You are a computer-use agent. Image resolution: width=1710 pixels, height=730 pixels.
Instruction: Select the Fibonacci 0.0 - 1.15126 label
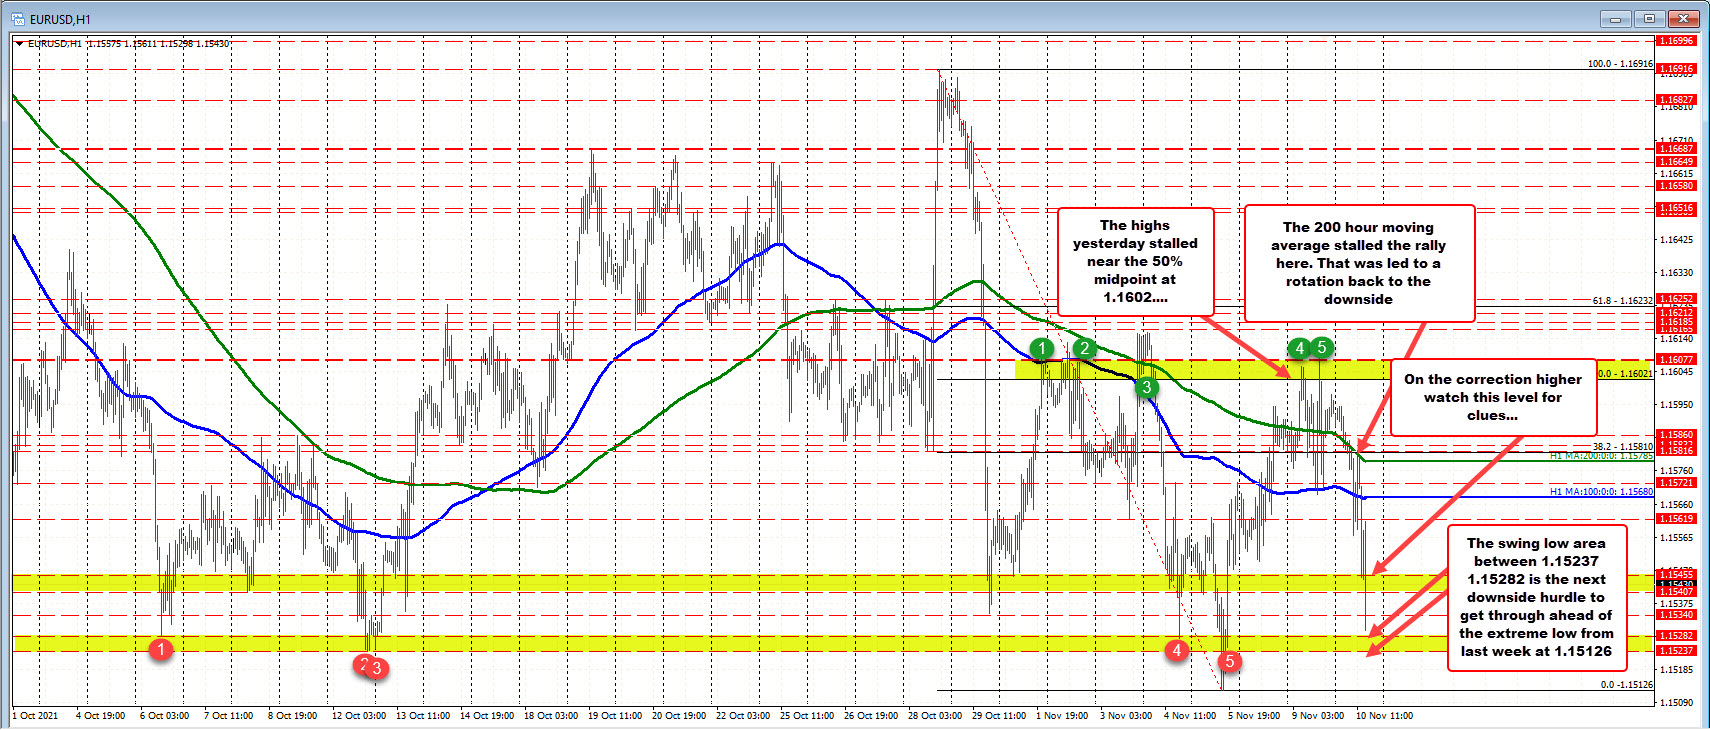1626,685
